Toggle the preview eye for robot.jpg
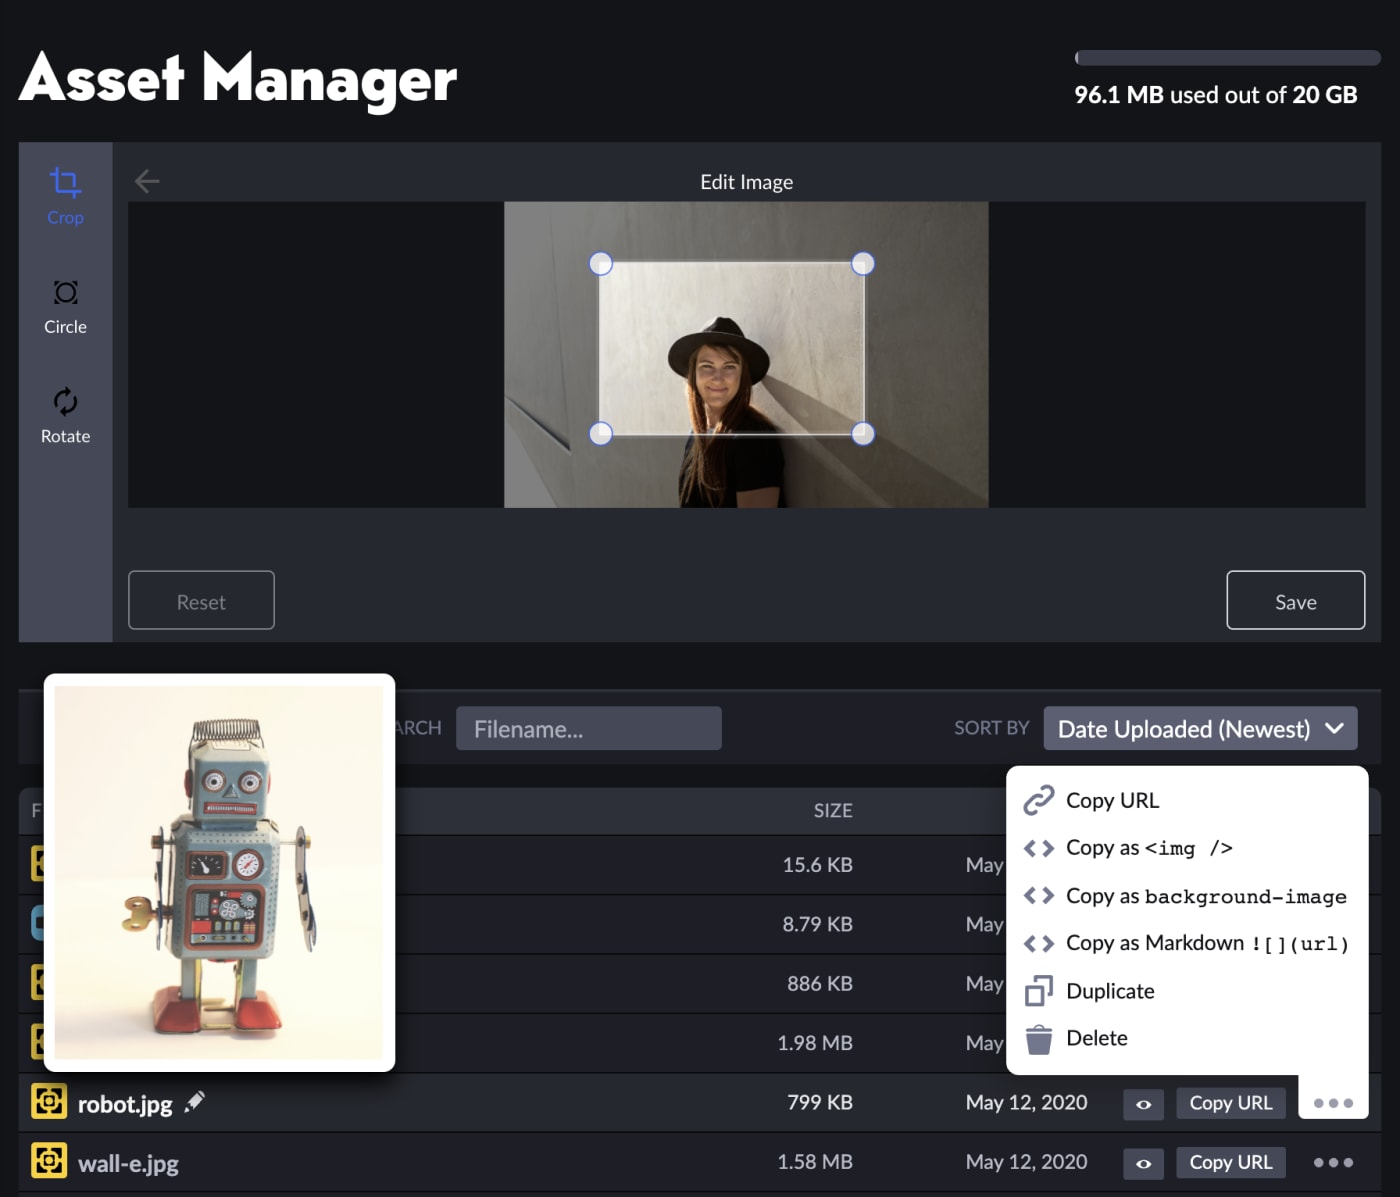The width and height of the screenshot is (1400, 1197). pyautogui.click(x=1143, y=1103)
